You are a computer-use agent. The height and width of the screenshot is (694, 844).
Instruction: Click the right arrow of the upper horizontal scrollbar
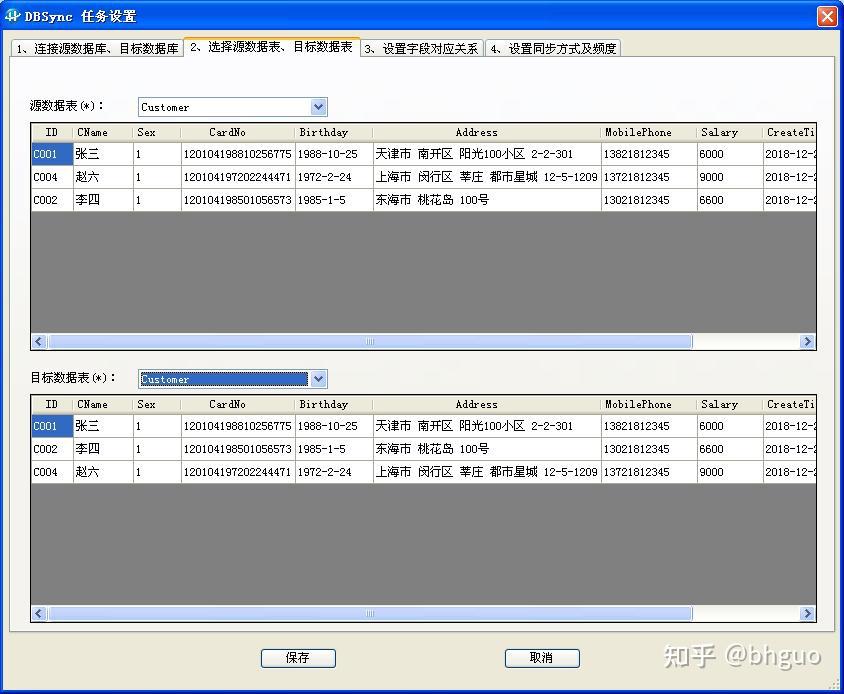pos(808,341)
